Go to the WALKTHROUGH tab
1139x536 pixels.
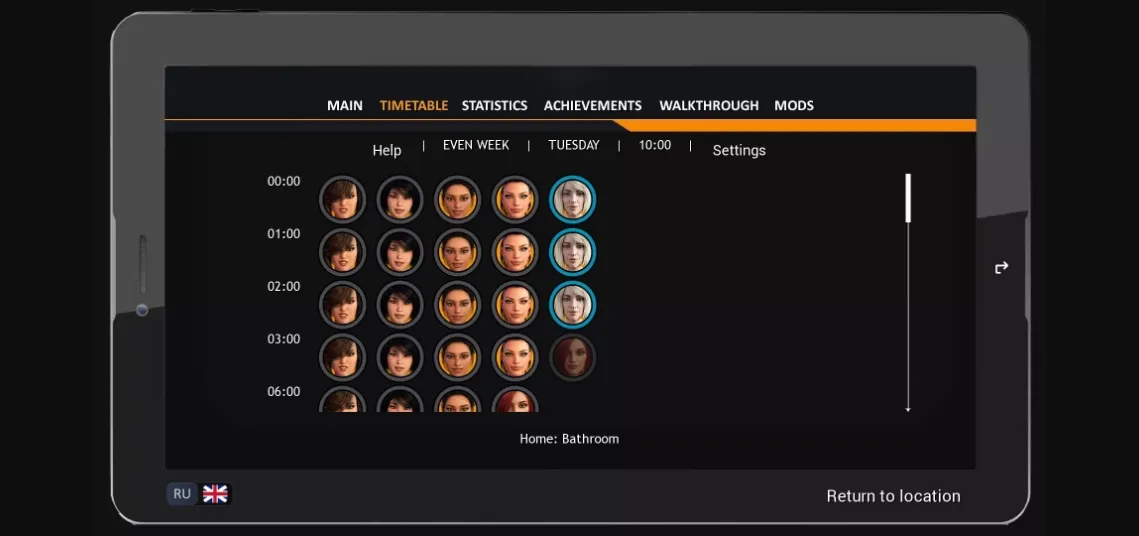708,105
